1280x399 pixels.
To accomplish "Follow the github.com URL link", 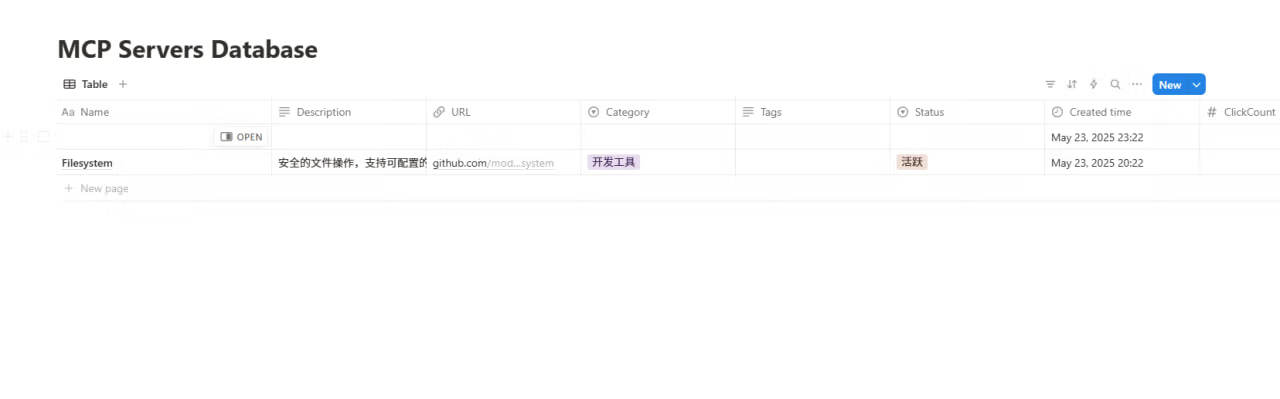I will point(493,163).
